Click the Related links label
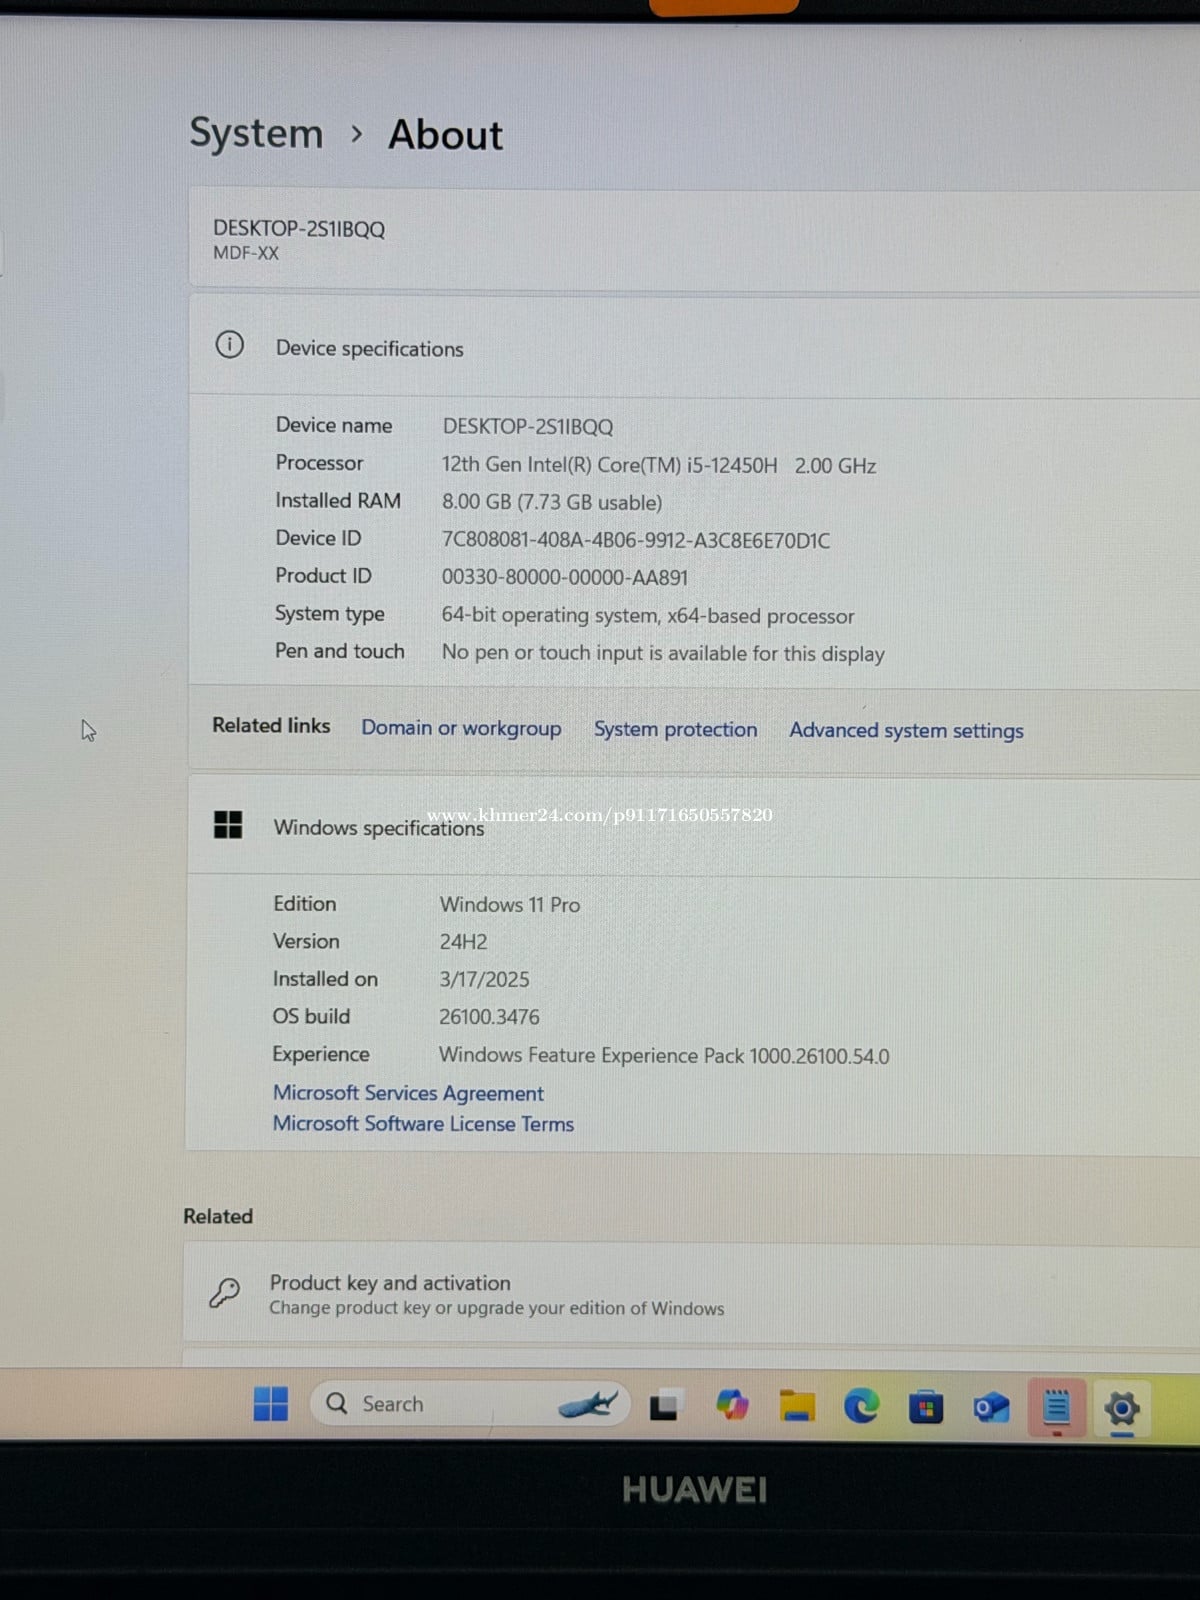 [271, 725]
